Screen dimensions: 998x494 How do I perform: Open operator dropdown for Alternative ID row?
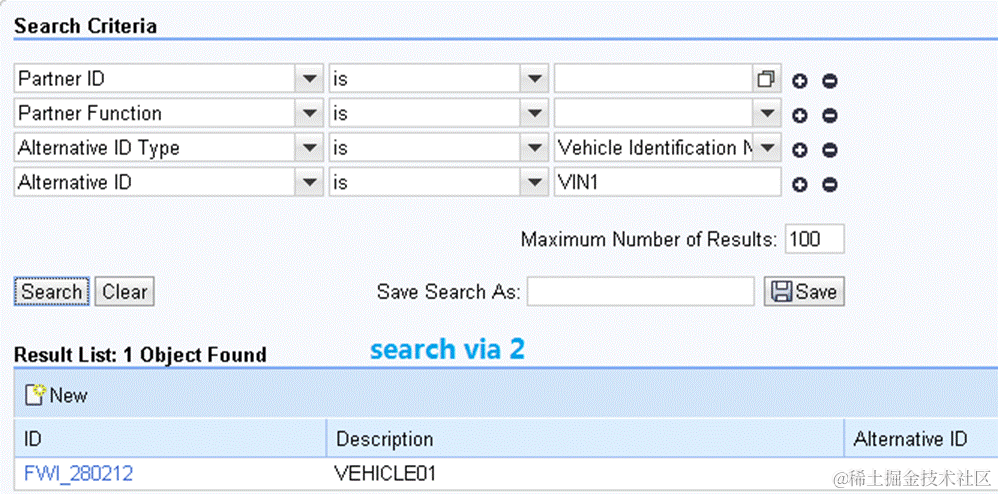coord(535,183)
